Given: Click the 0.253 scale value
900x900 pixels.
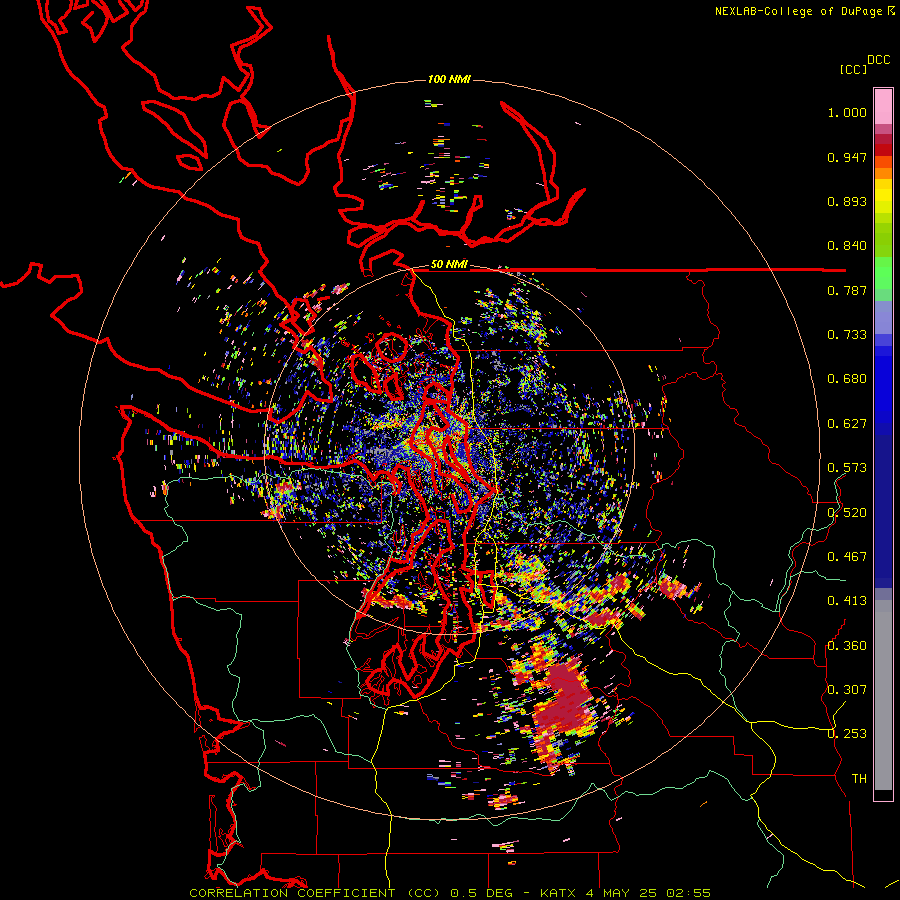Looking at the screenshot, I should point(847,734).
